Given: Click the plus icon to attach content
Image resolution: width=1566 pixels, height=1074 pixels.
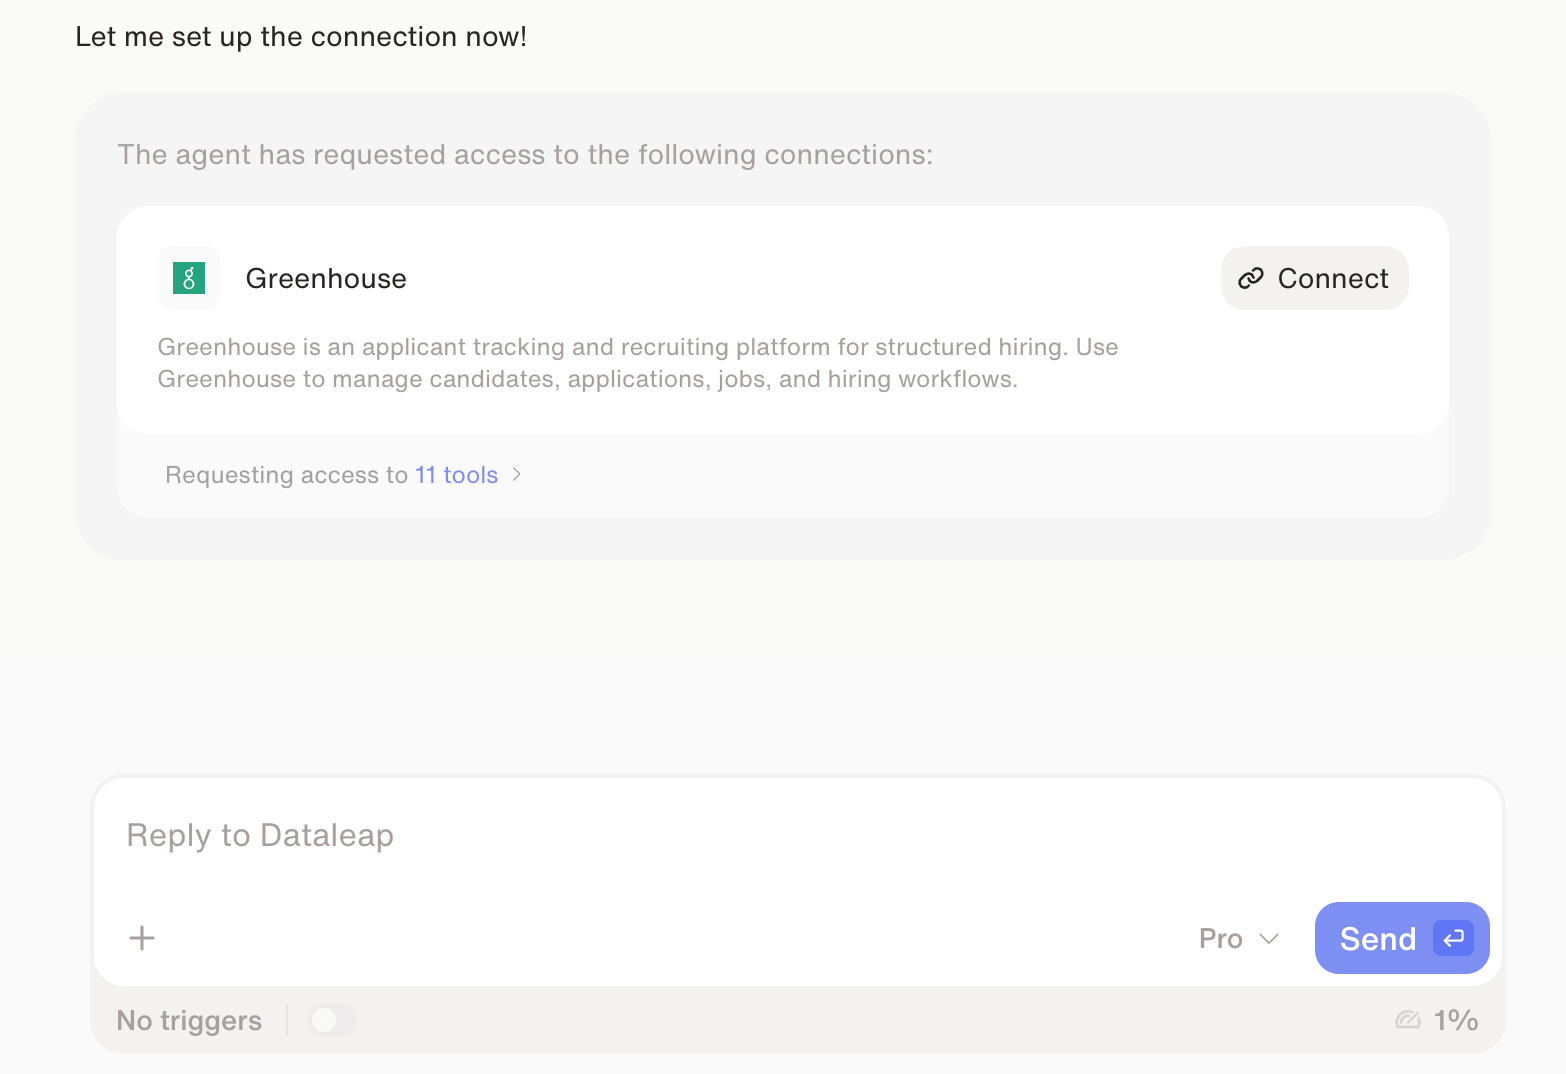Looking at the screenshot, I should [141, 938].
